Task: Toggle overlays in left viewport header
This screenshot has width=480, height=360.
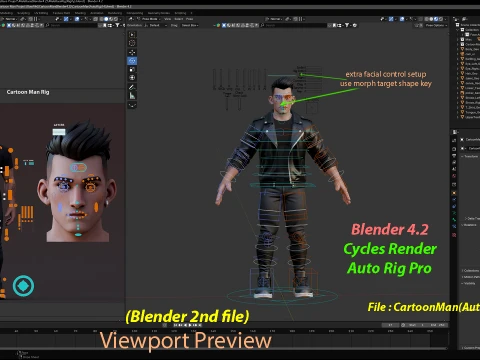Action: click(x=77, y=19)
